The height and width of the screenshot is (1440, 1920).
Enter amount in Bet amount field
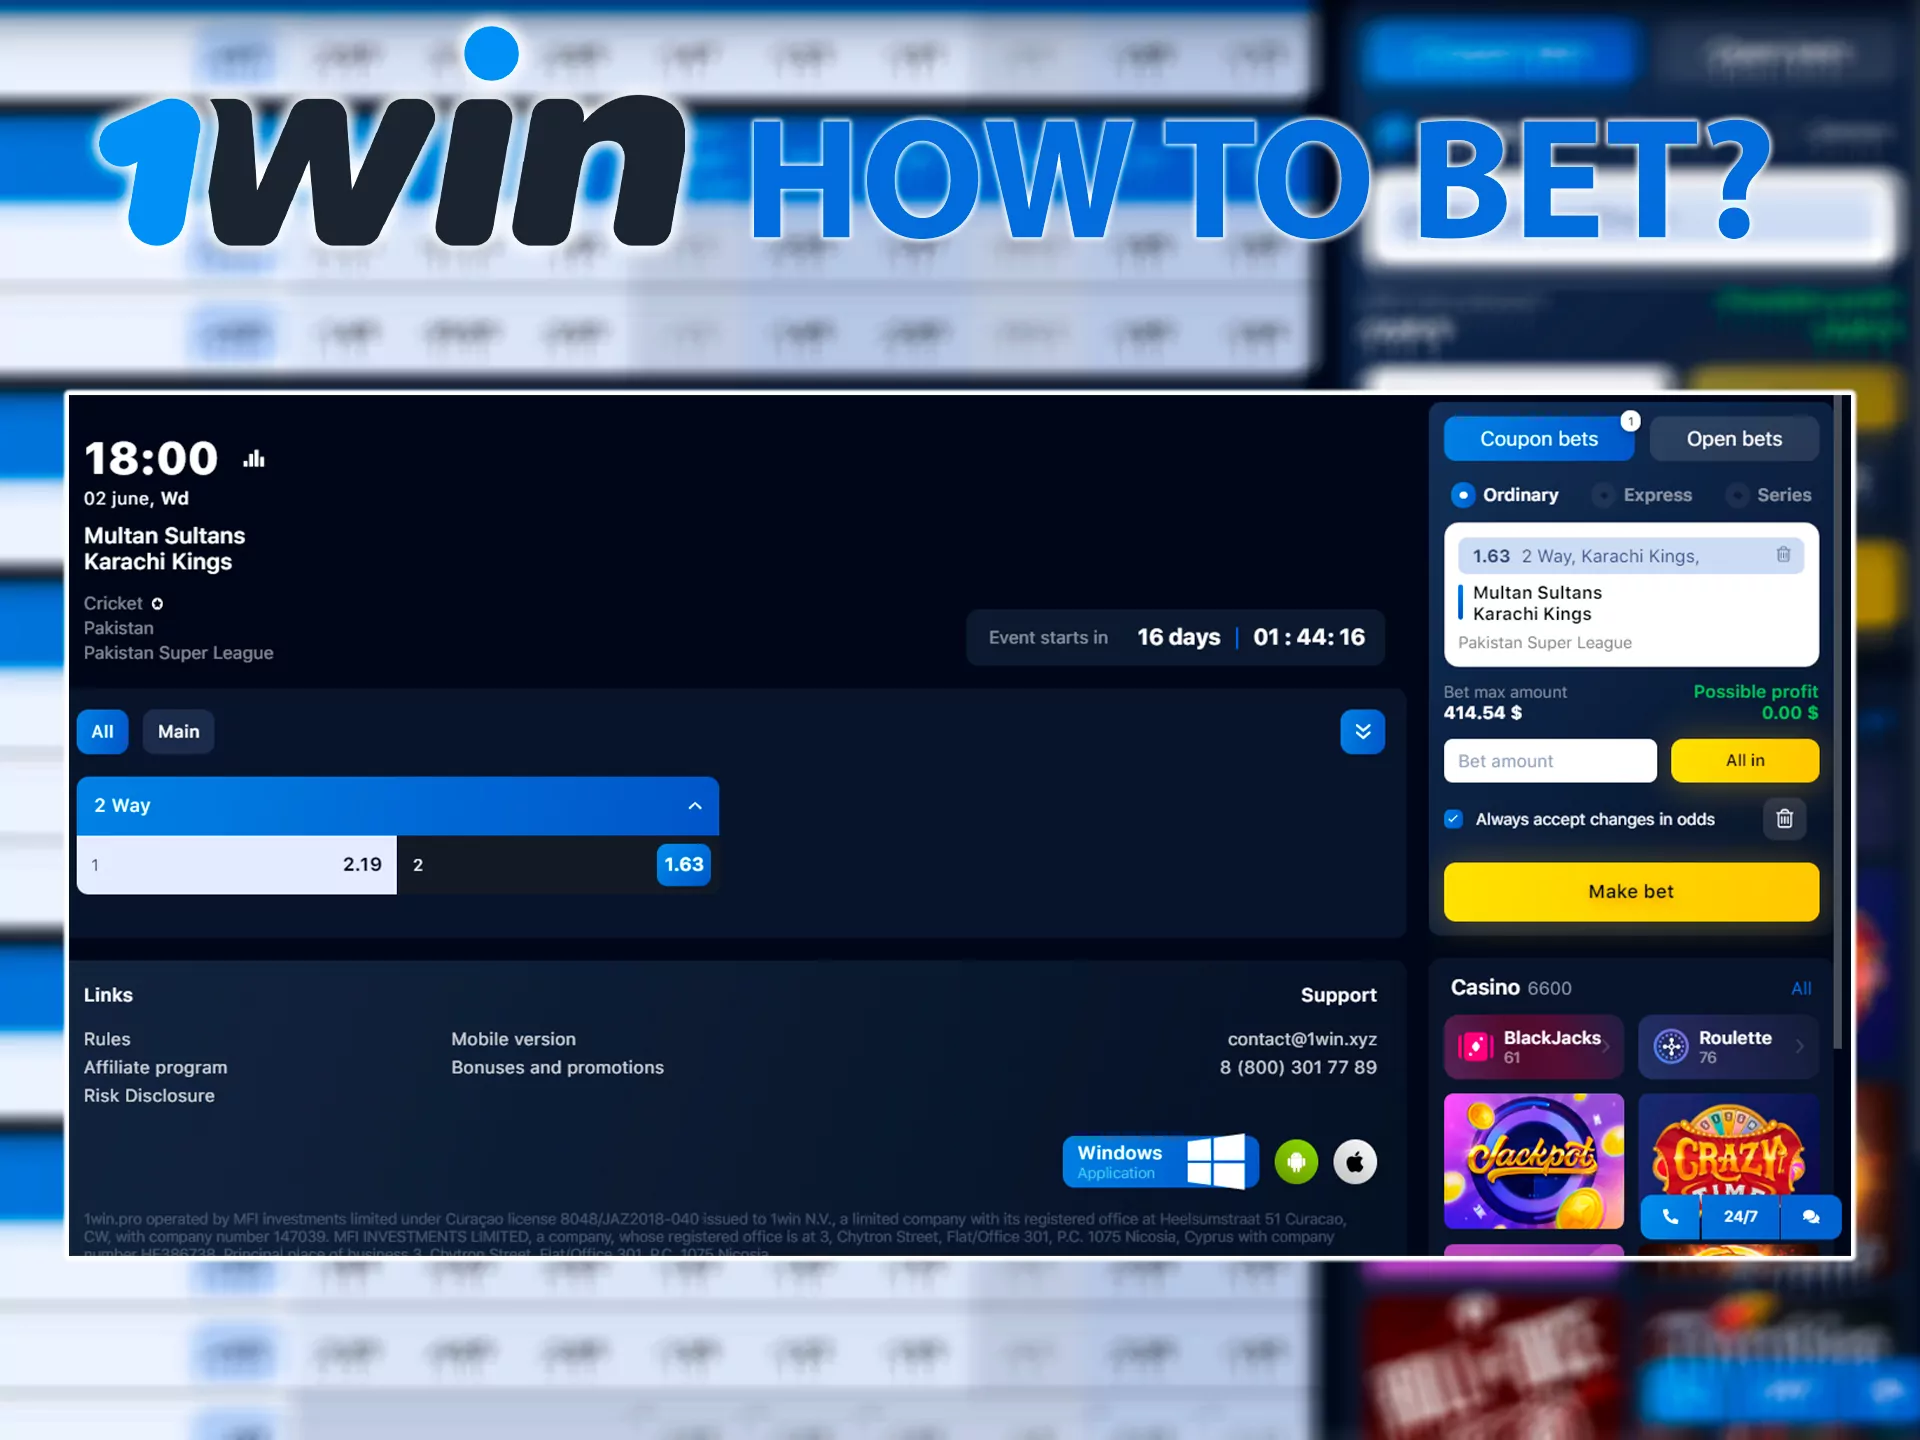[x=1550, y=761]
